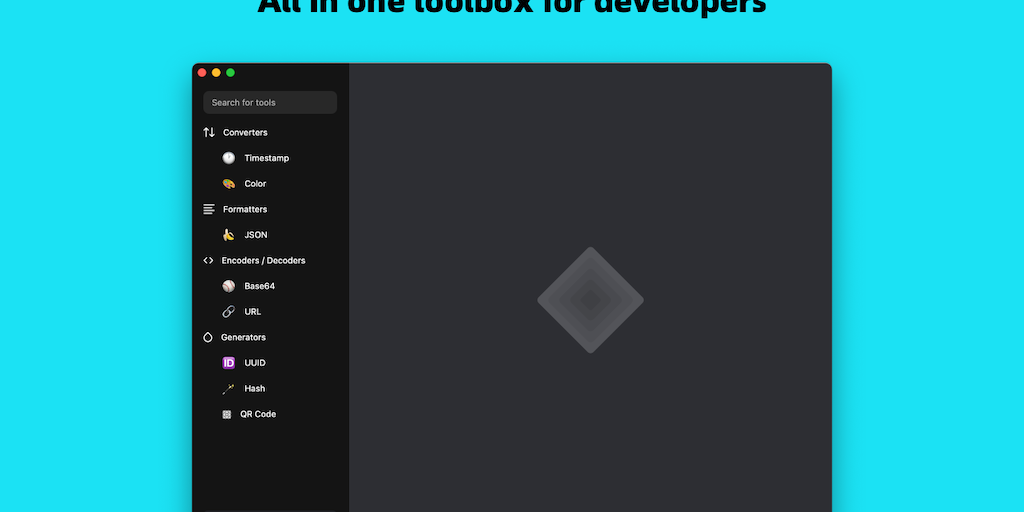This screenshot has height=512, width=1024.
Task: Click the Generators droplet icon
Action: coord(208,337)
